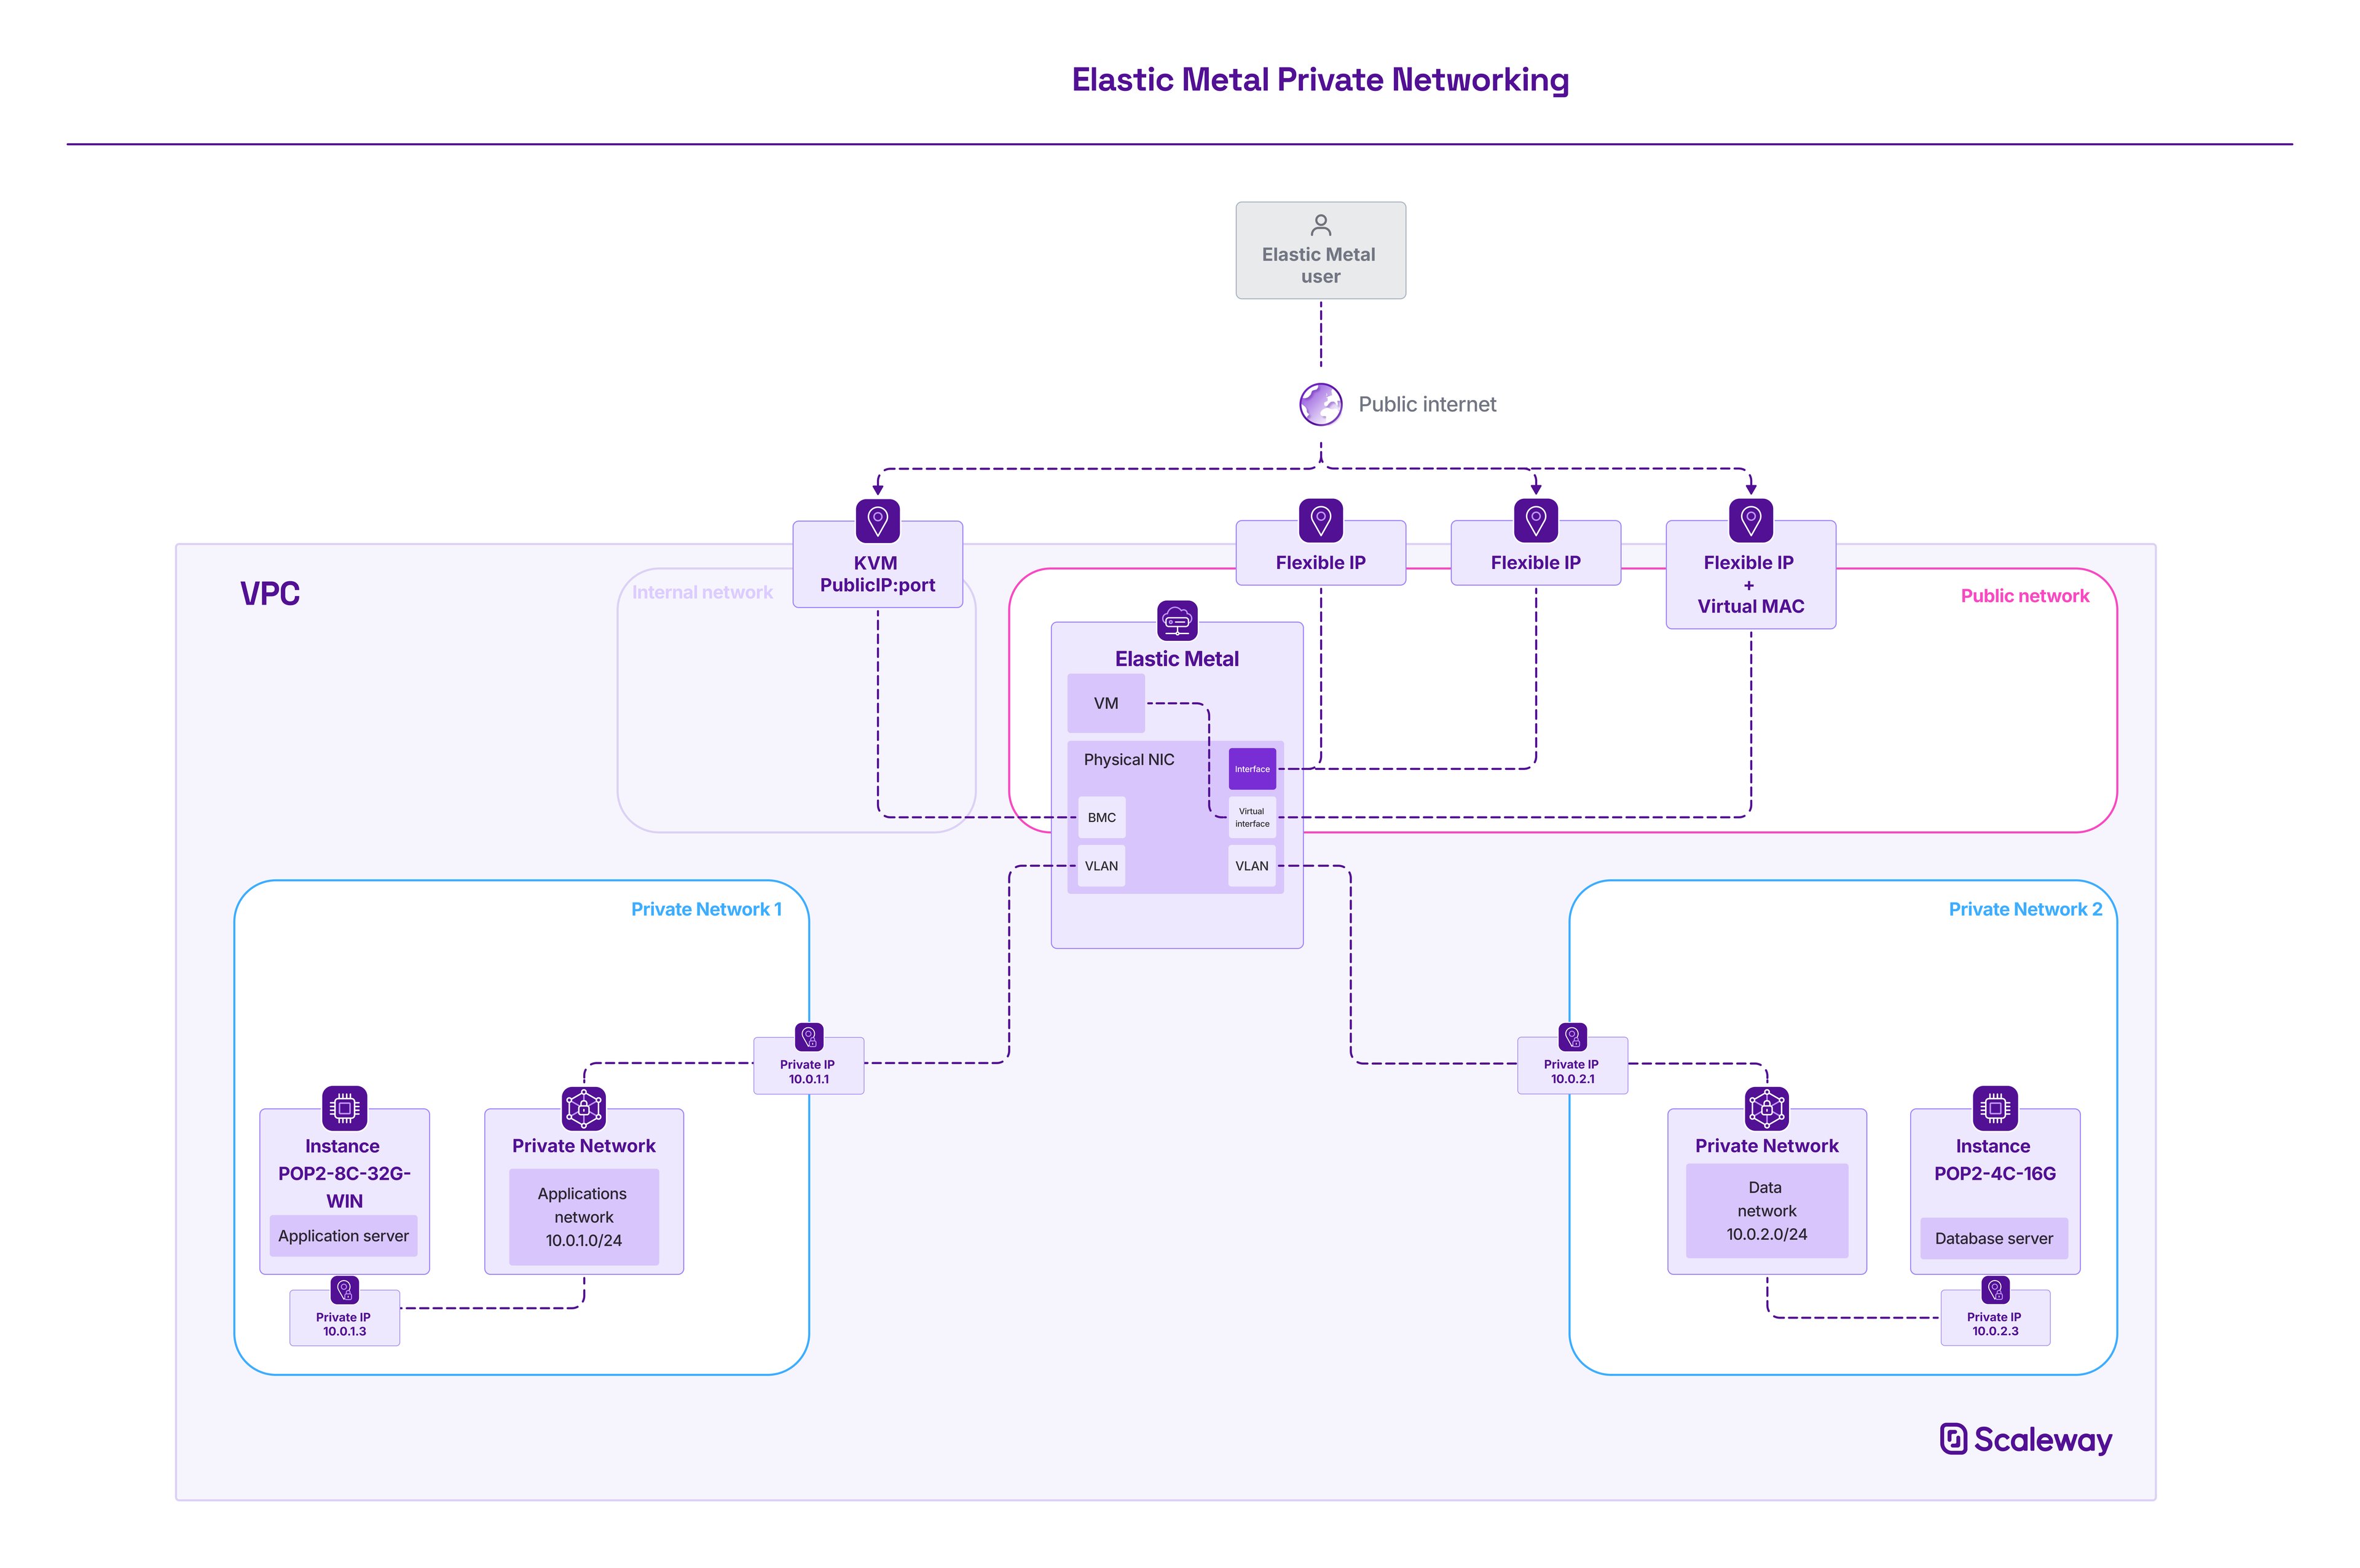This screenshot has height=1568, width=2360.
Task: Click the chip icon above Instance POP2-8C-32G-WIN
Action: 344,1108
